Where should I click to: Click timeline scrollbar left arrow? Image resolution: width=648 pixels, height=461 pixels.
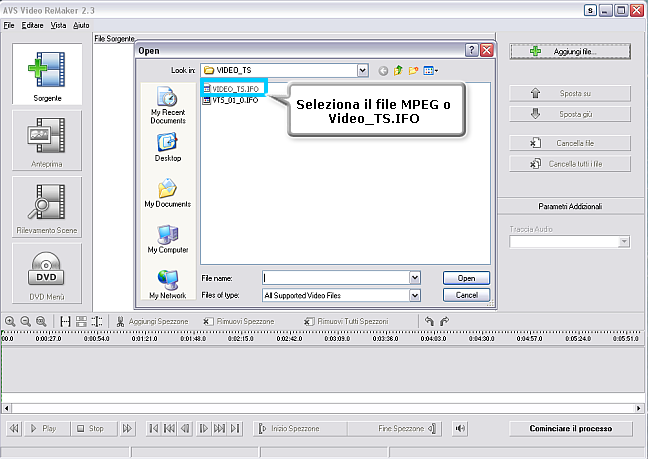tap(6, 408)
